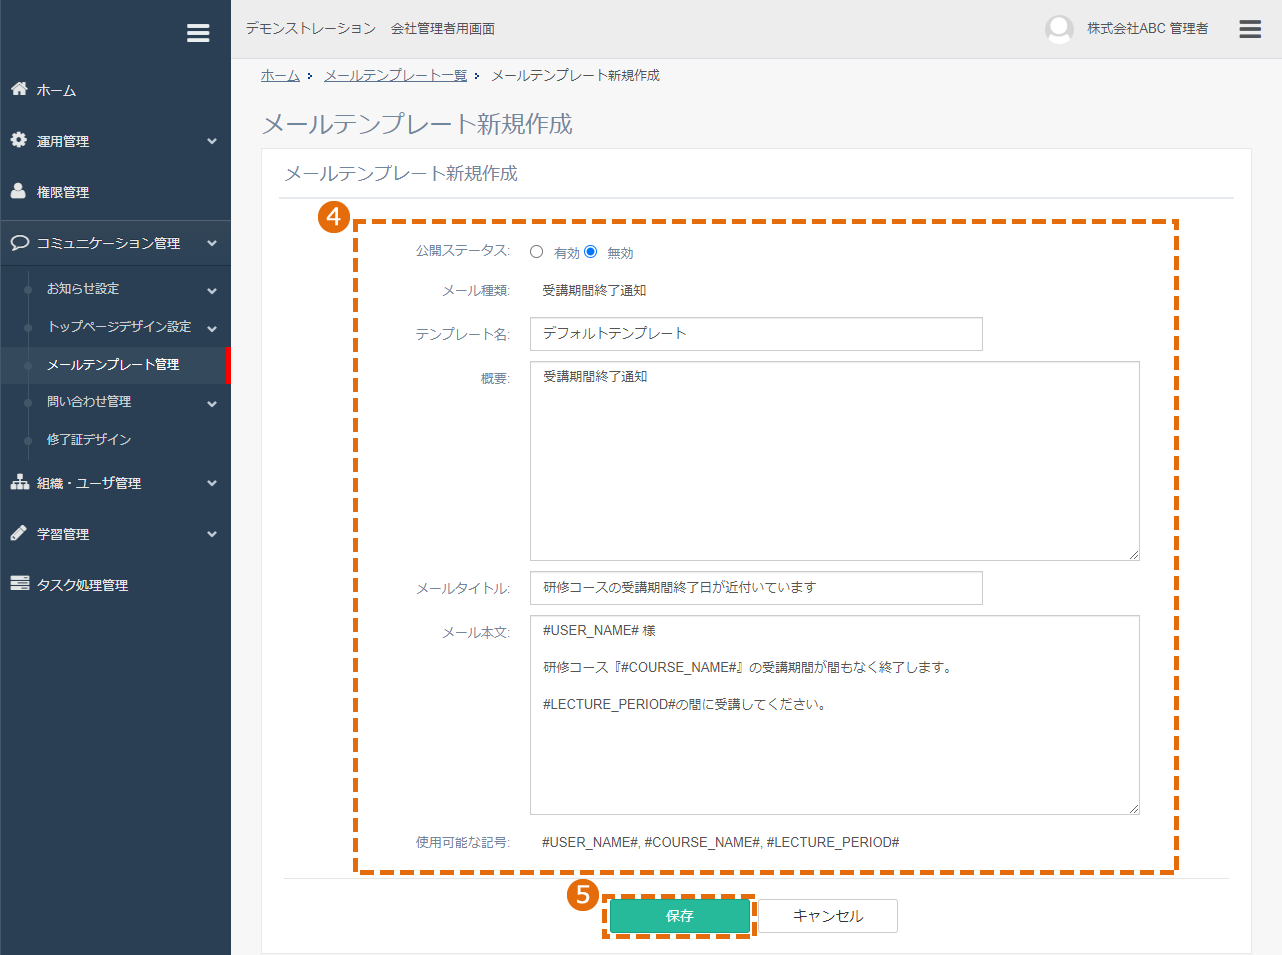This screenshot has height=955, width=1282.
Task: Open トップページデザイン設定 submenu item
Action: [119, 327]
